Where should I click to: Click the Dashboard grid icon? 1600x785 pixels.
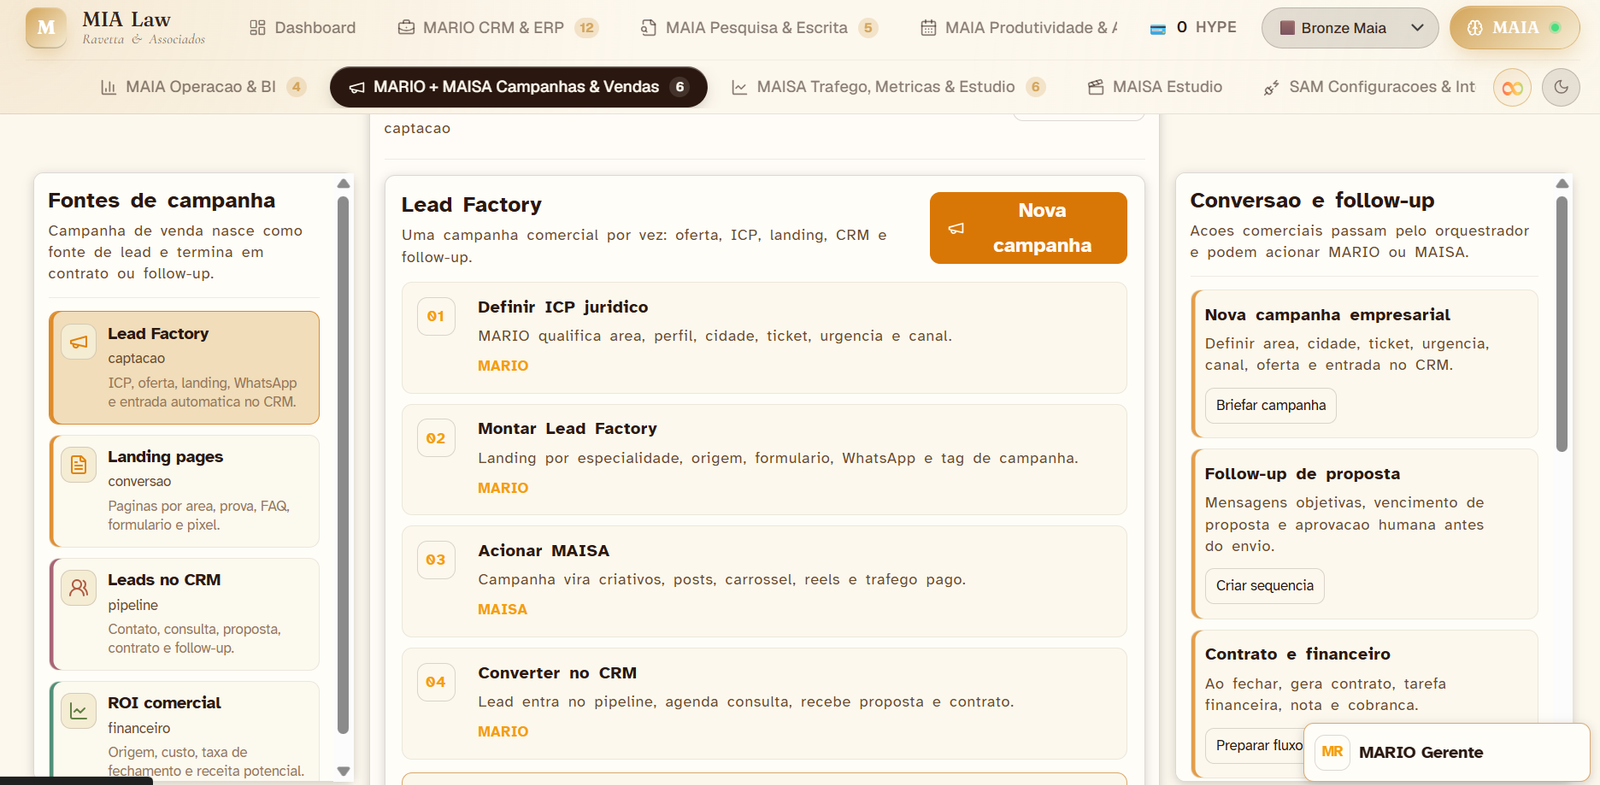click(258, 28)
